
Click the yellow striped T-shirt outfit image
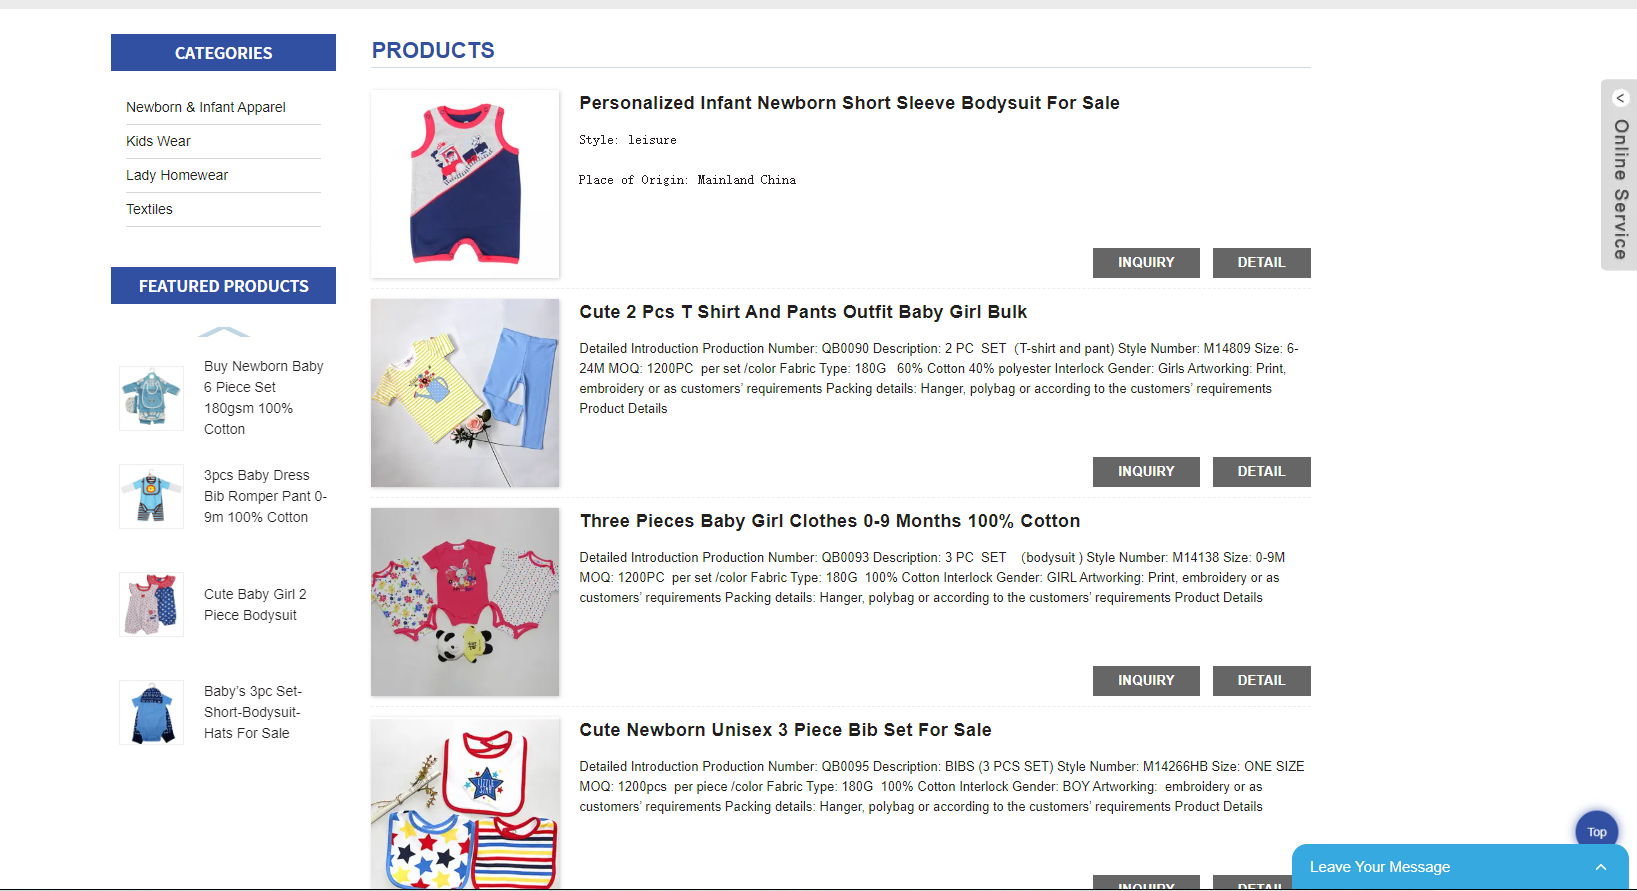(465, 393)
